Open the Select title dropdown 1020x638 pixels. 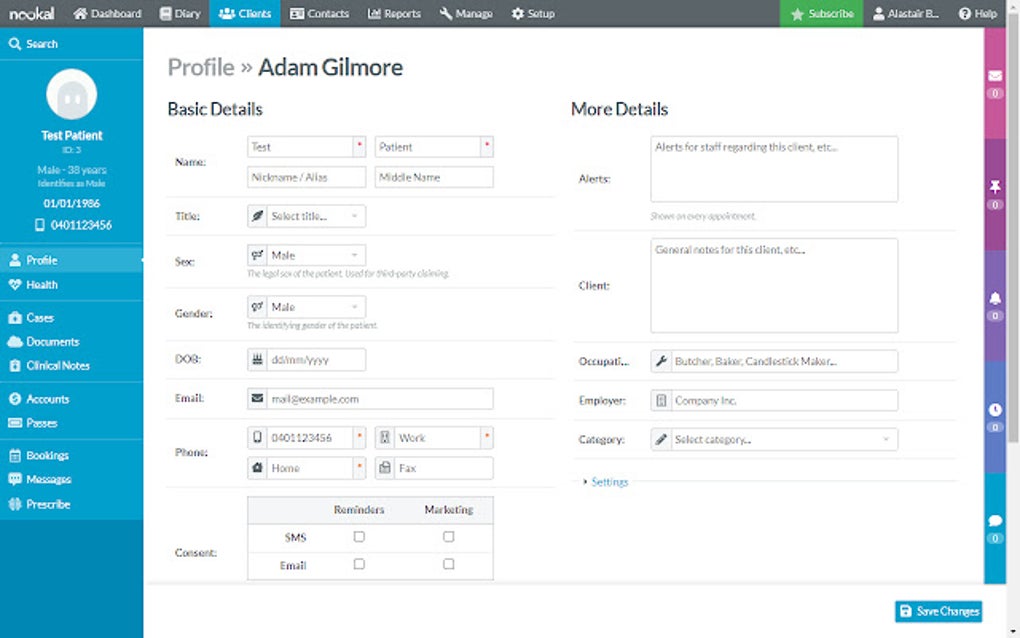[x=306, y=216]
